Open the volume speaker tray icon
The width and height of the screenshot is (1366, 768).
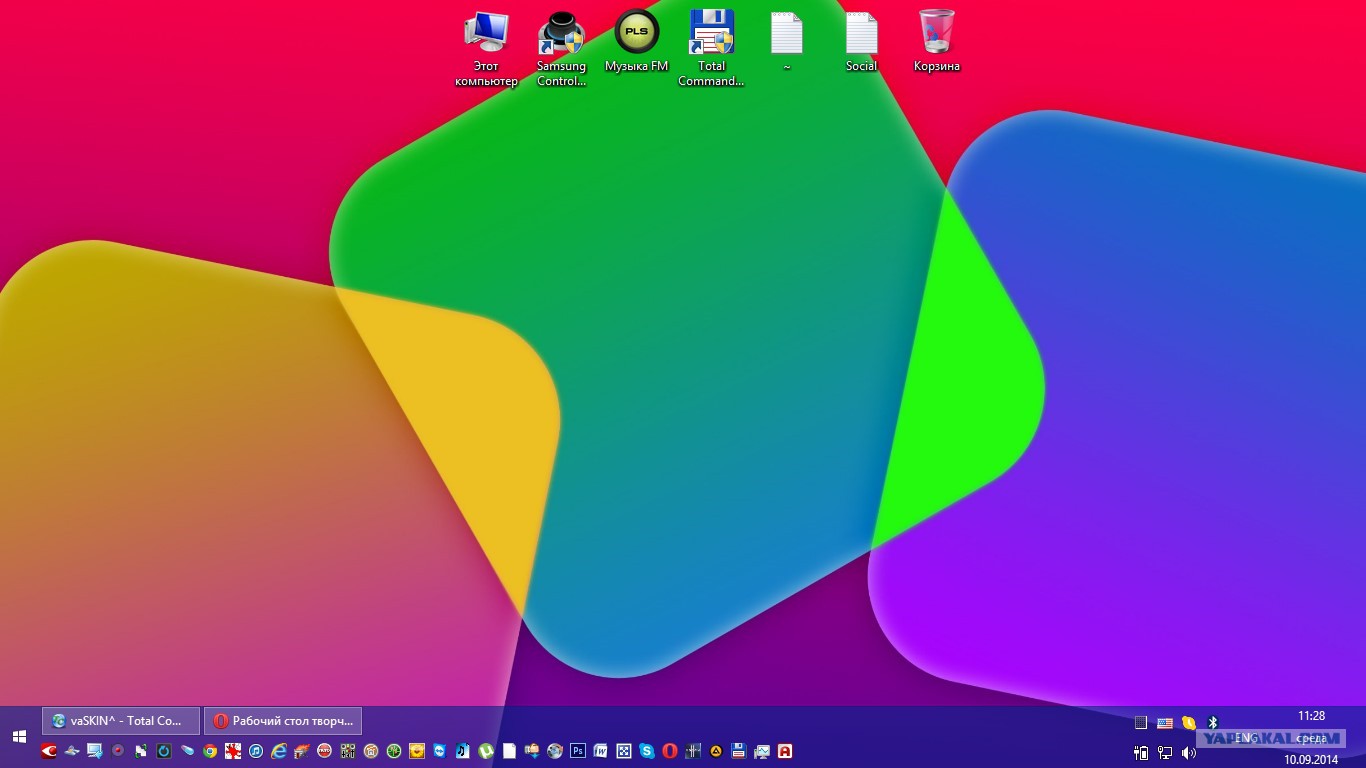click(x=1189, y=752)
